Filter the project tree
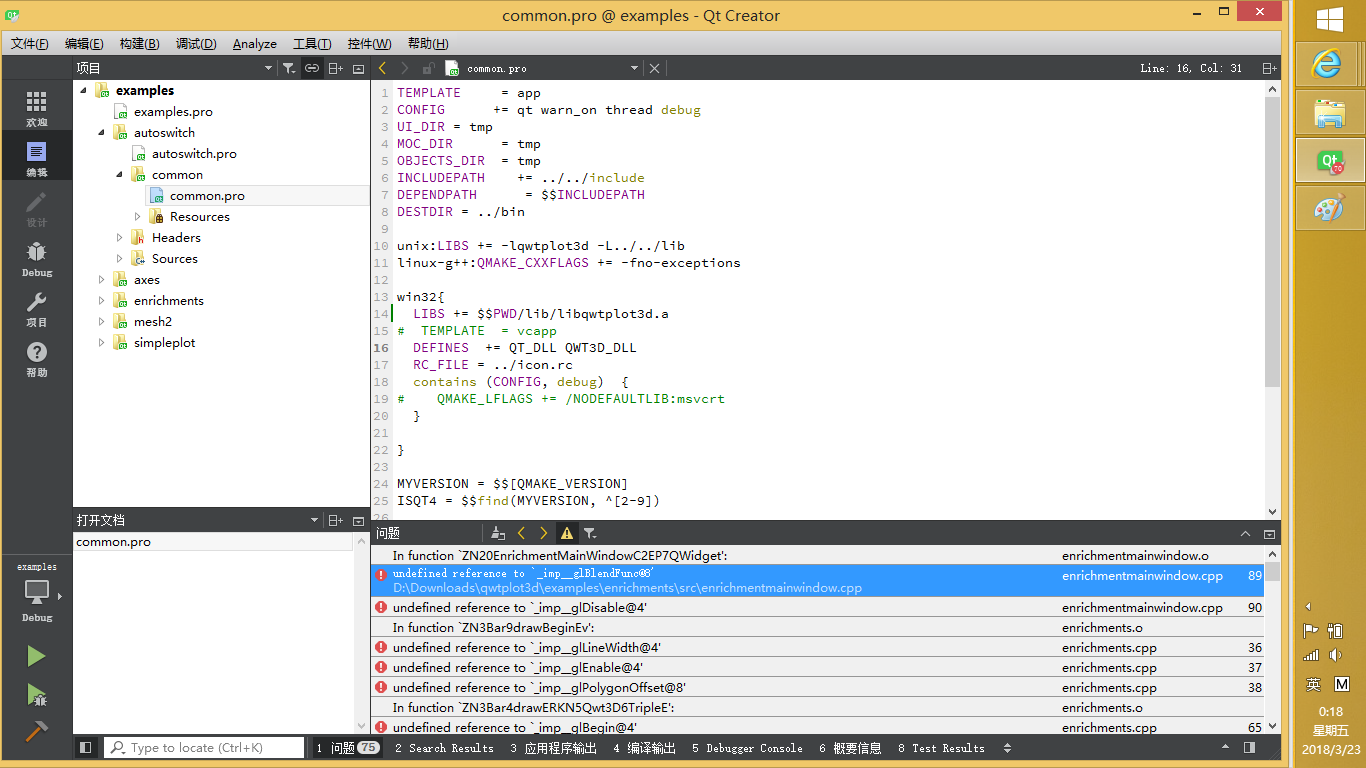Image resolution: width=1366 pixels, height=768 pixels. coord(289,68)
